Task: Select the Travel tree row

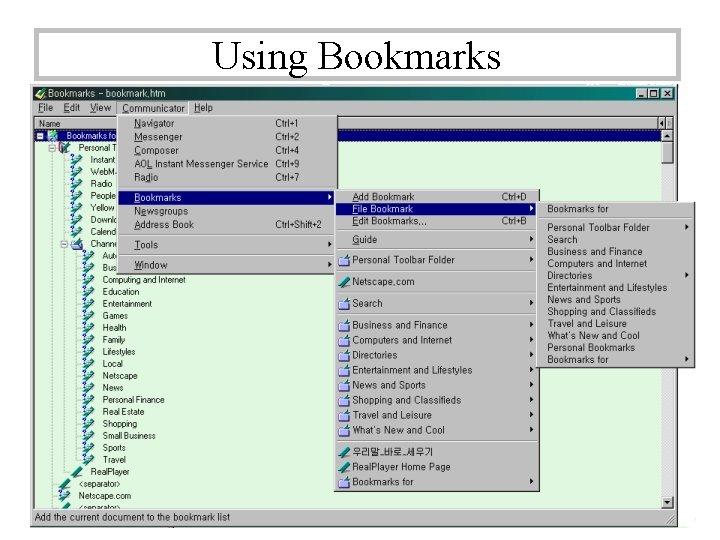Action: (x=114, y=460)
